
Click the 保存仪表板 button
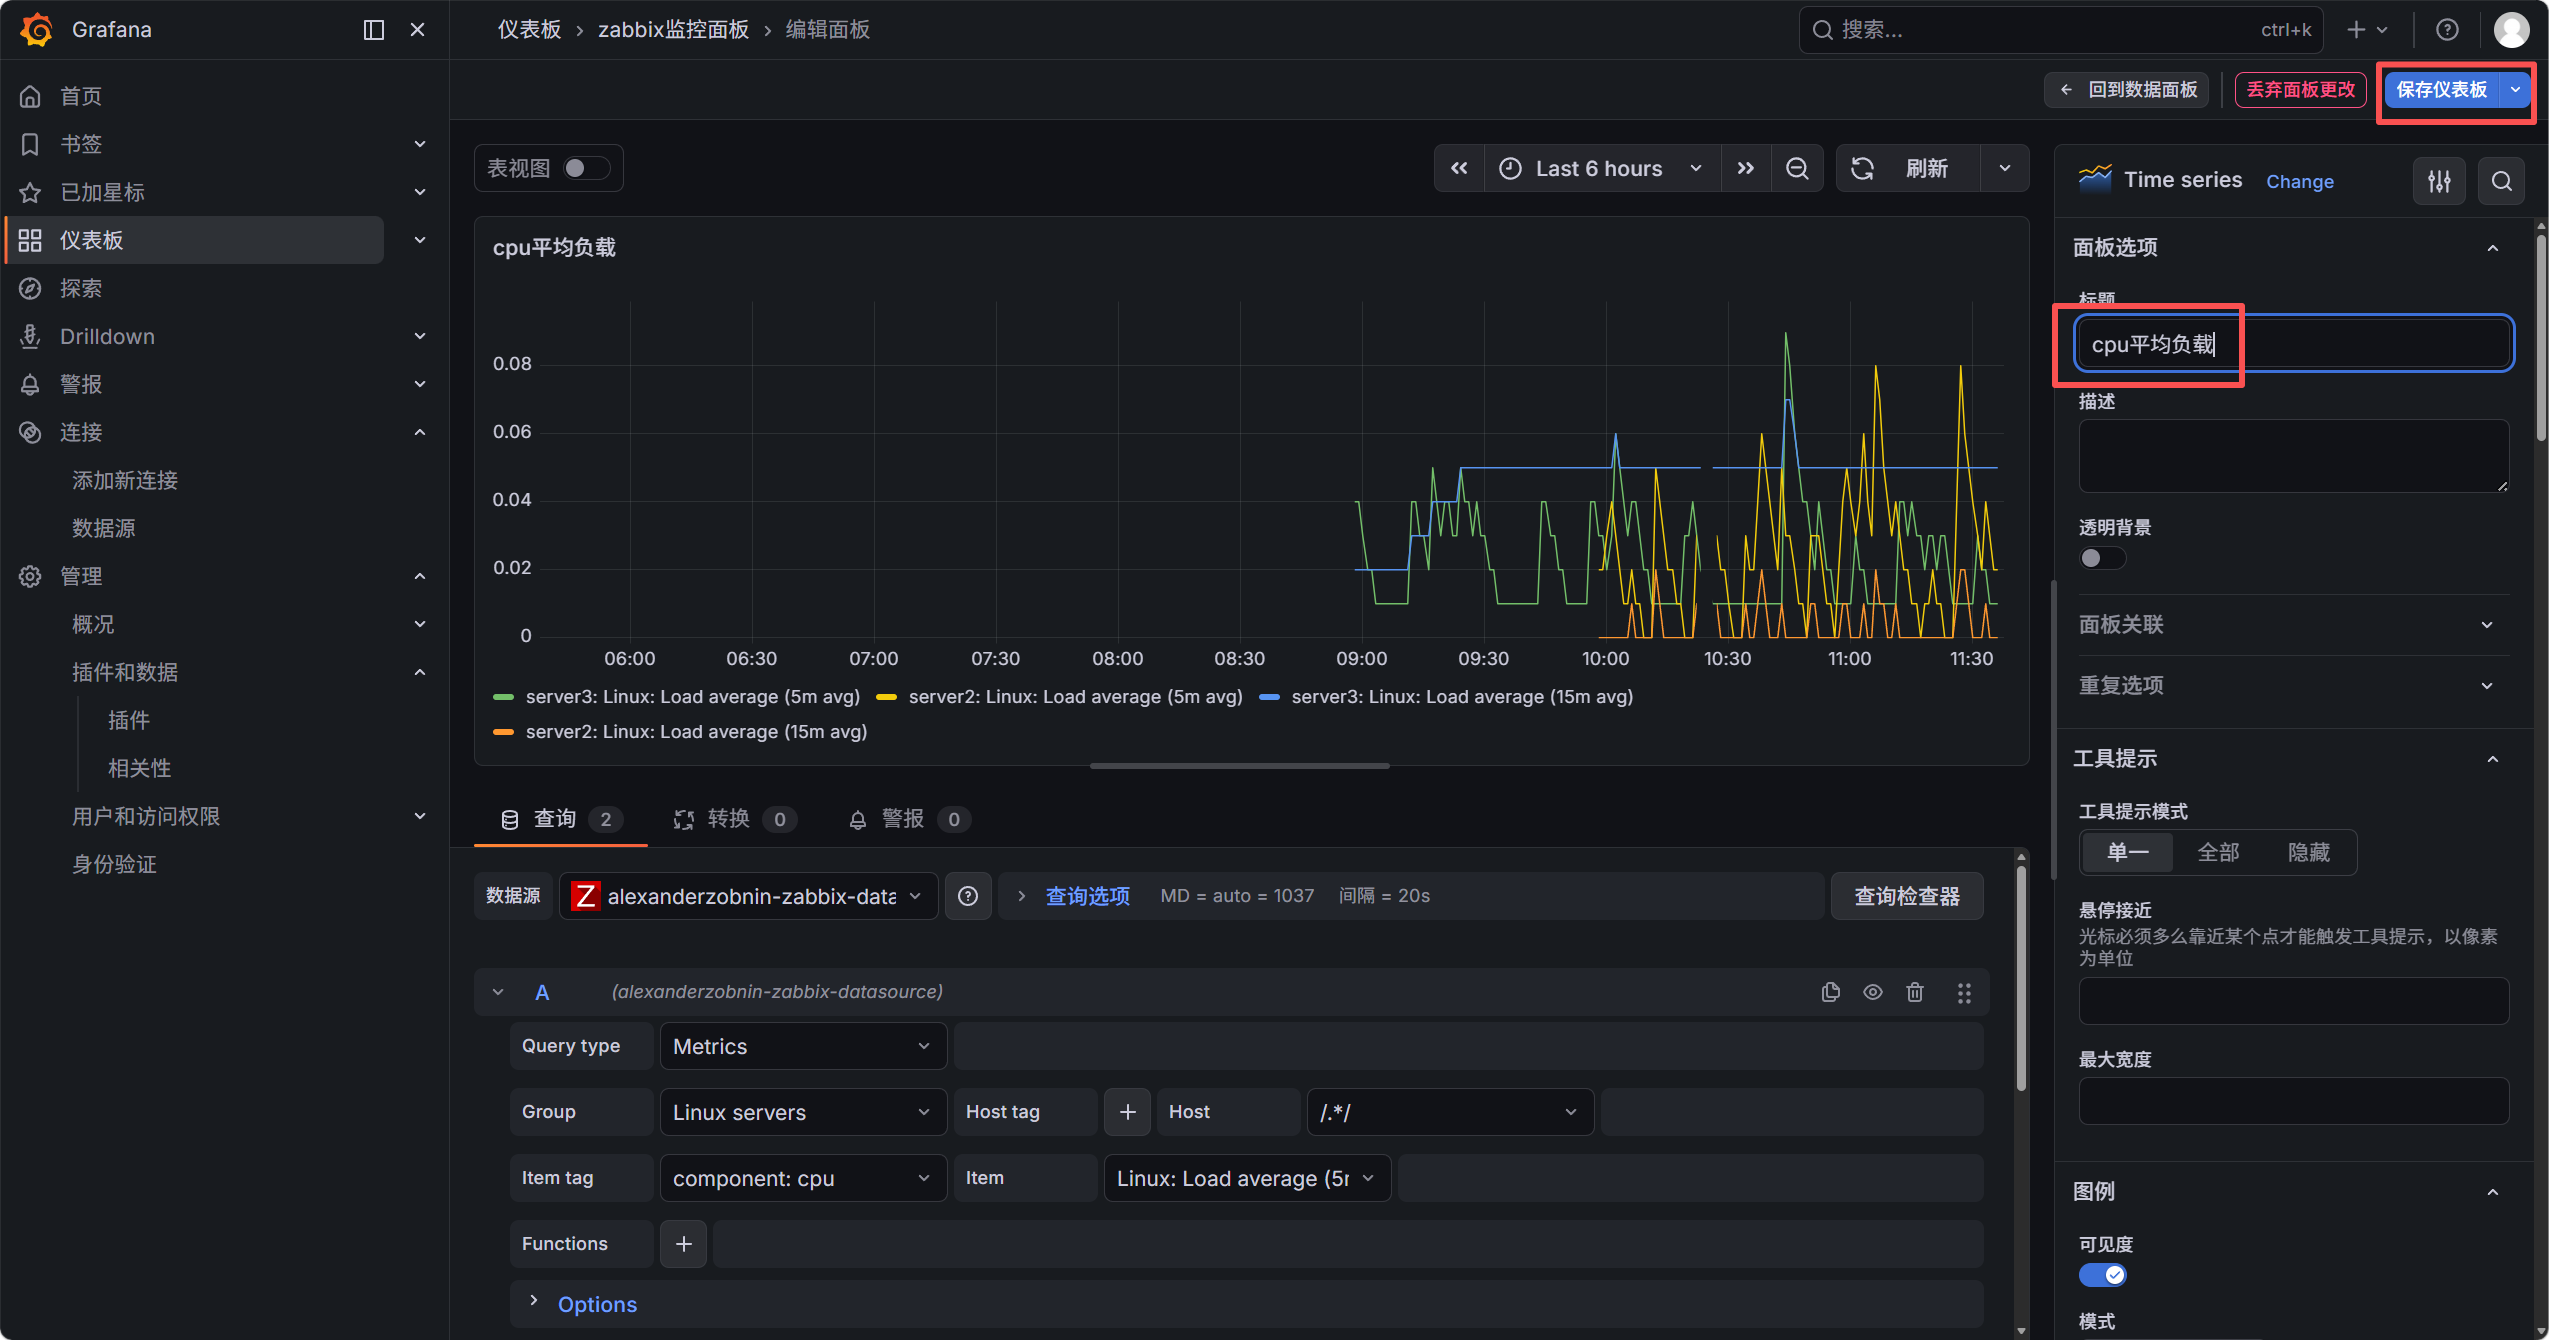point(2442,90)
